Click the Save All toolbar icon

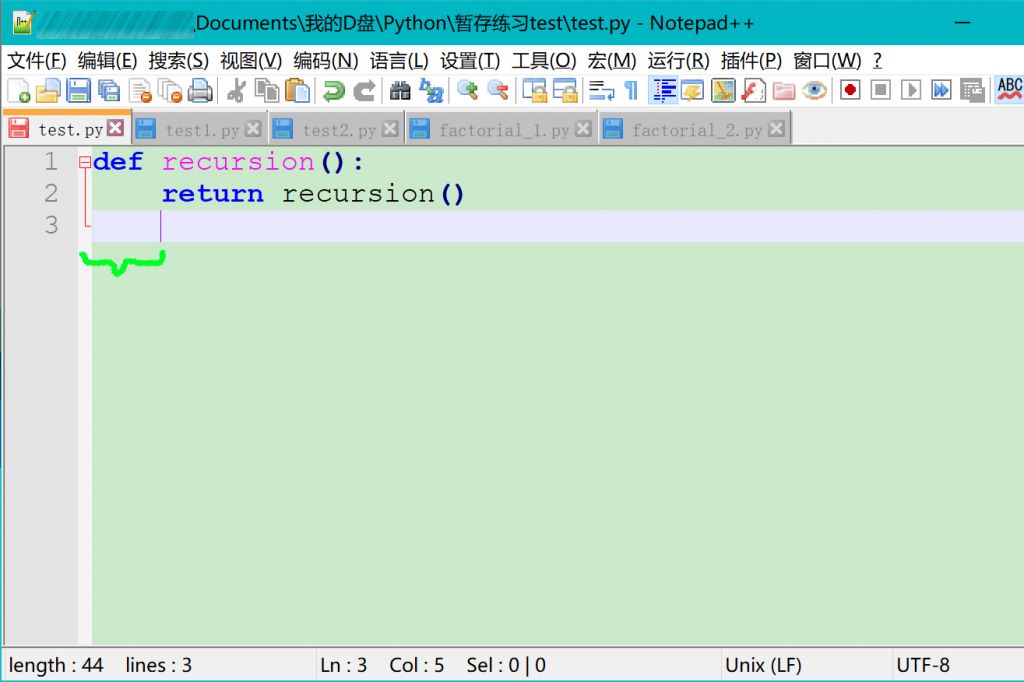108,90
